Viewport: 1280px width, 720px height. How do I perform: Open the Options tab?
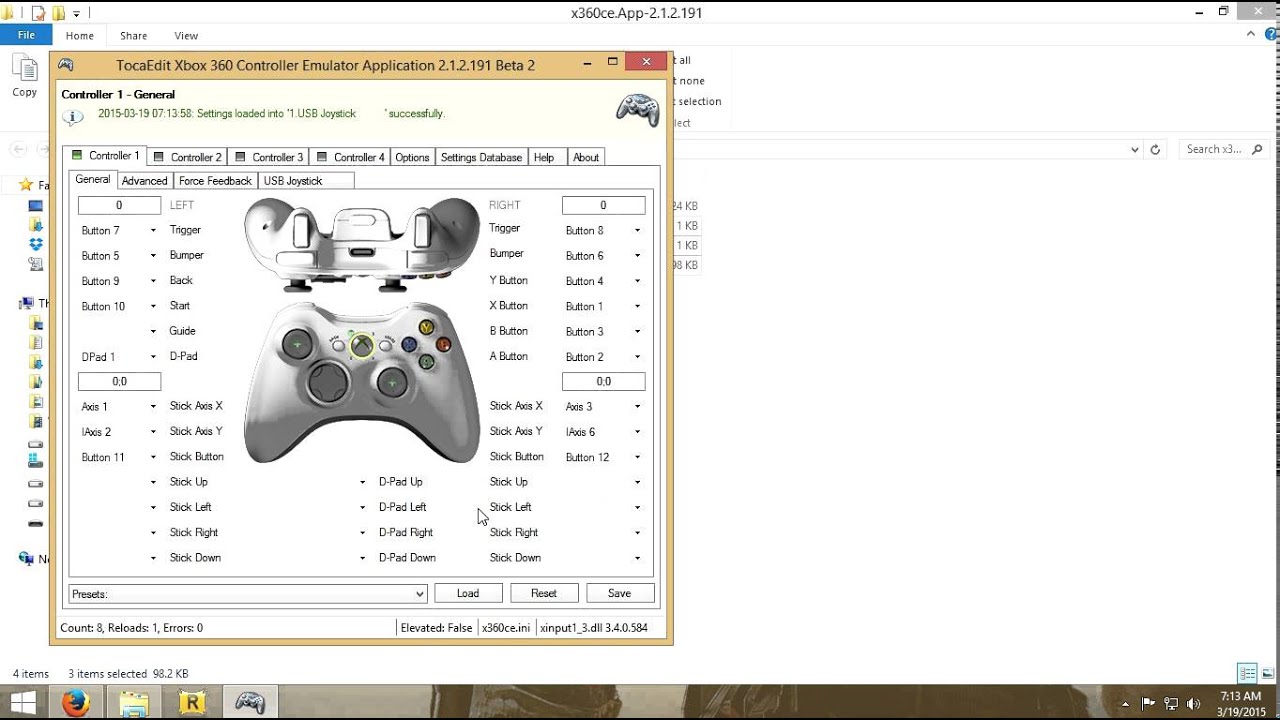point(412,157)
